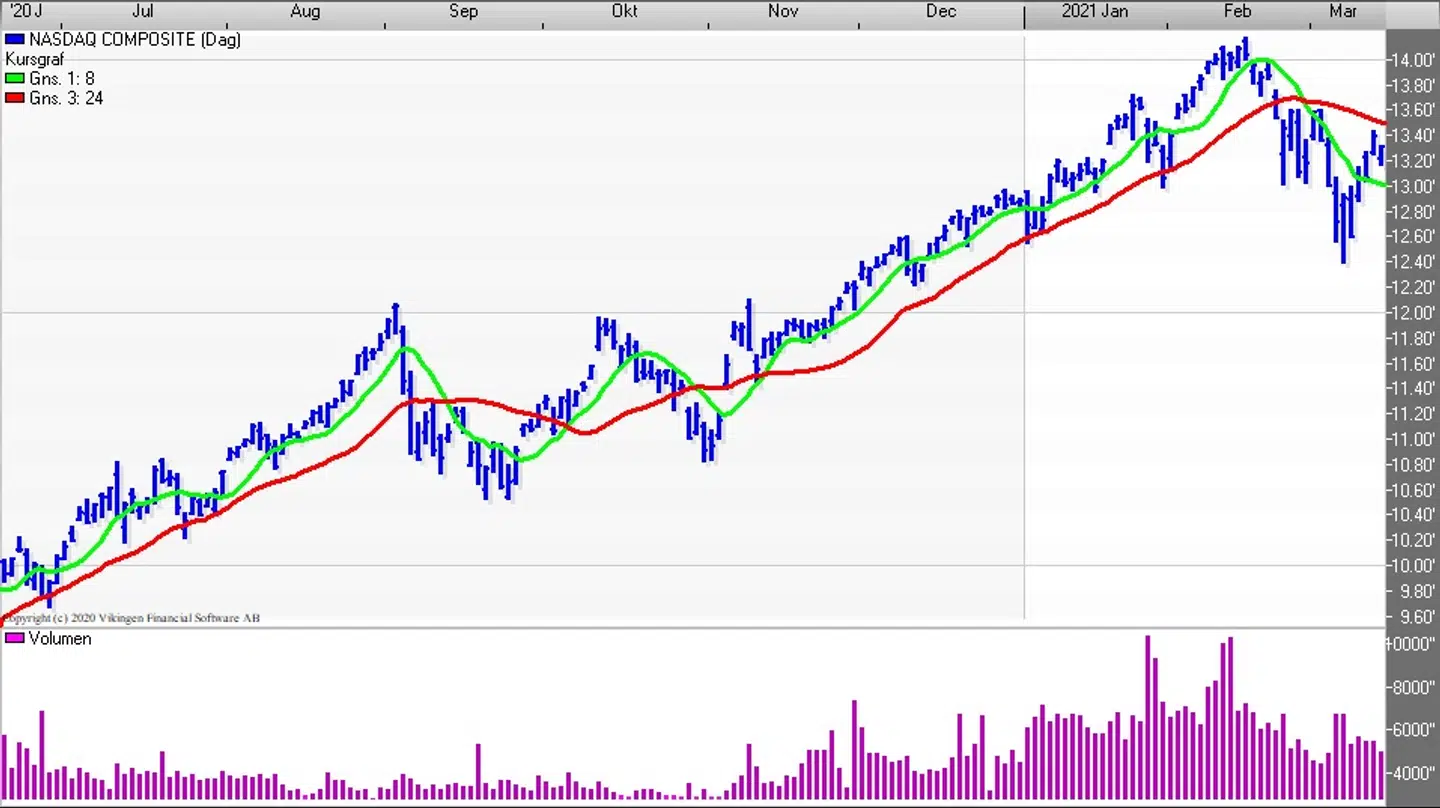
Task: Click the Vikingen Financial Software copyright text
Action: tap(131, 618)
